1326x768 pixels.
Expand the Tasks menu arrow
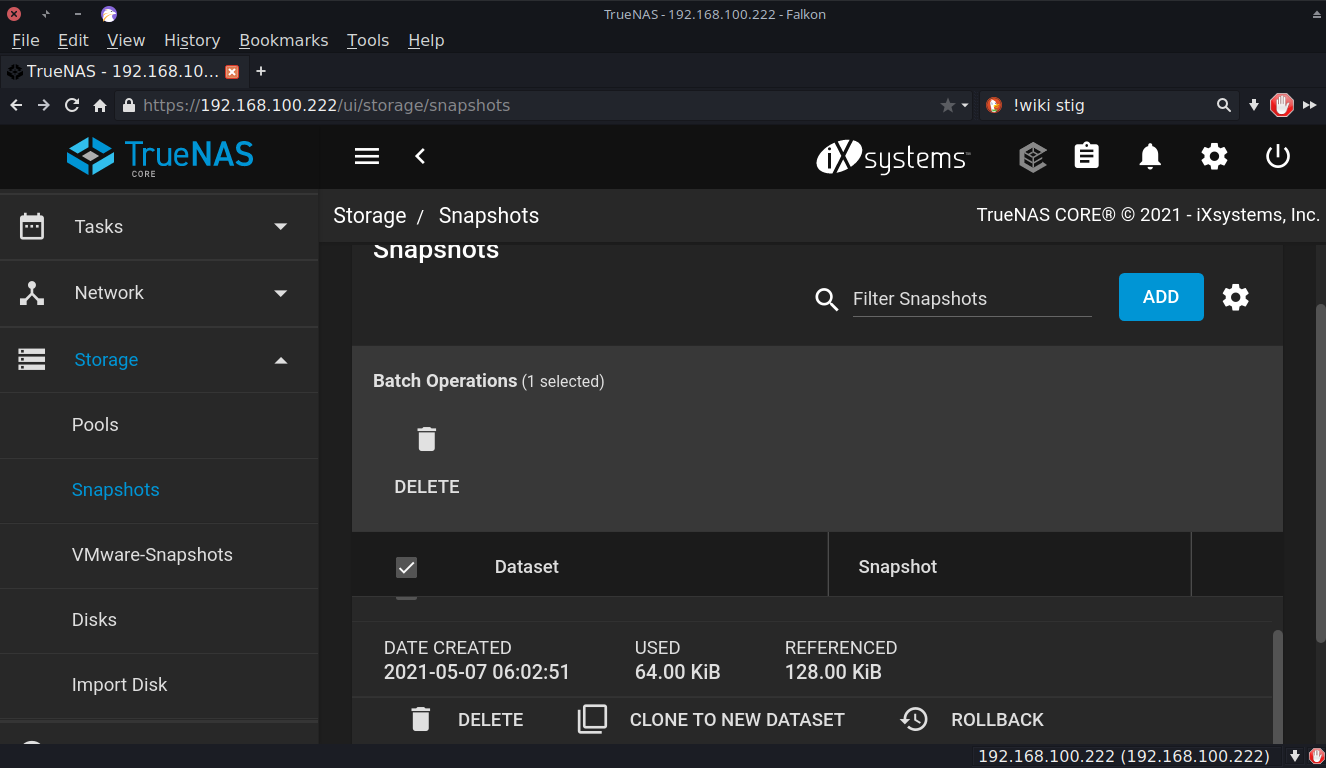coord(281,227)
